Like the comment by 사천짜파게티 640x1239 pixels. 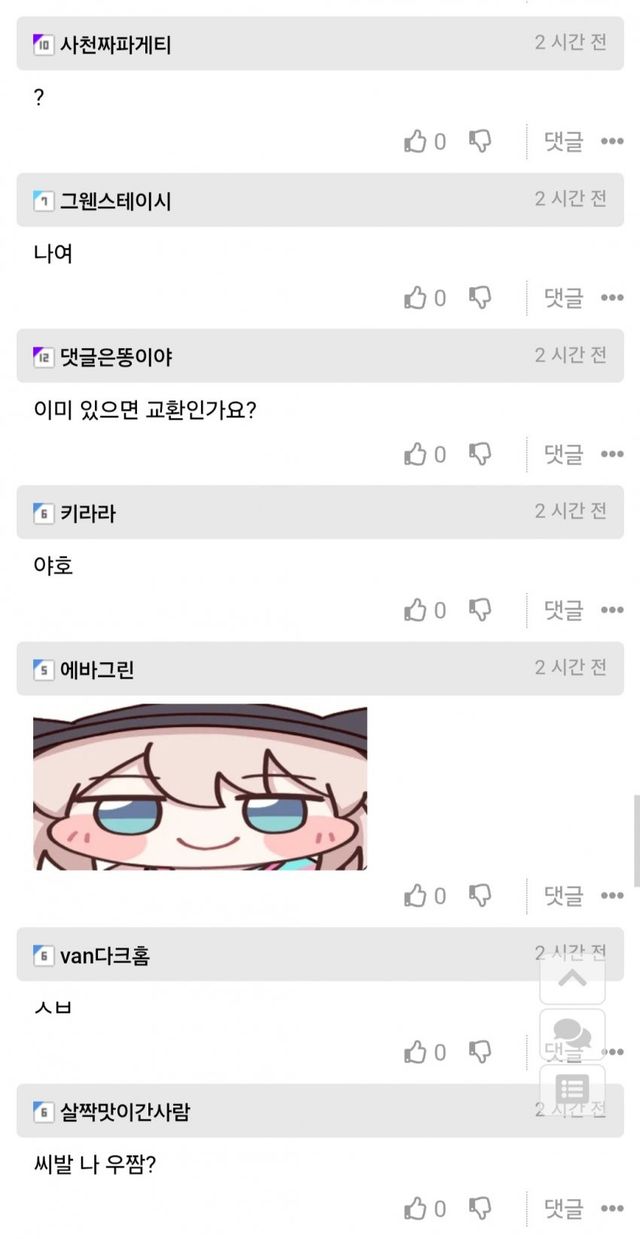[415, 141]
